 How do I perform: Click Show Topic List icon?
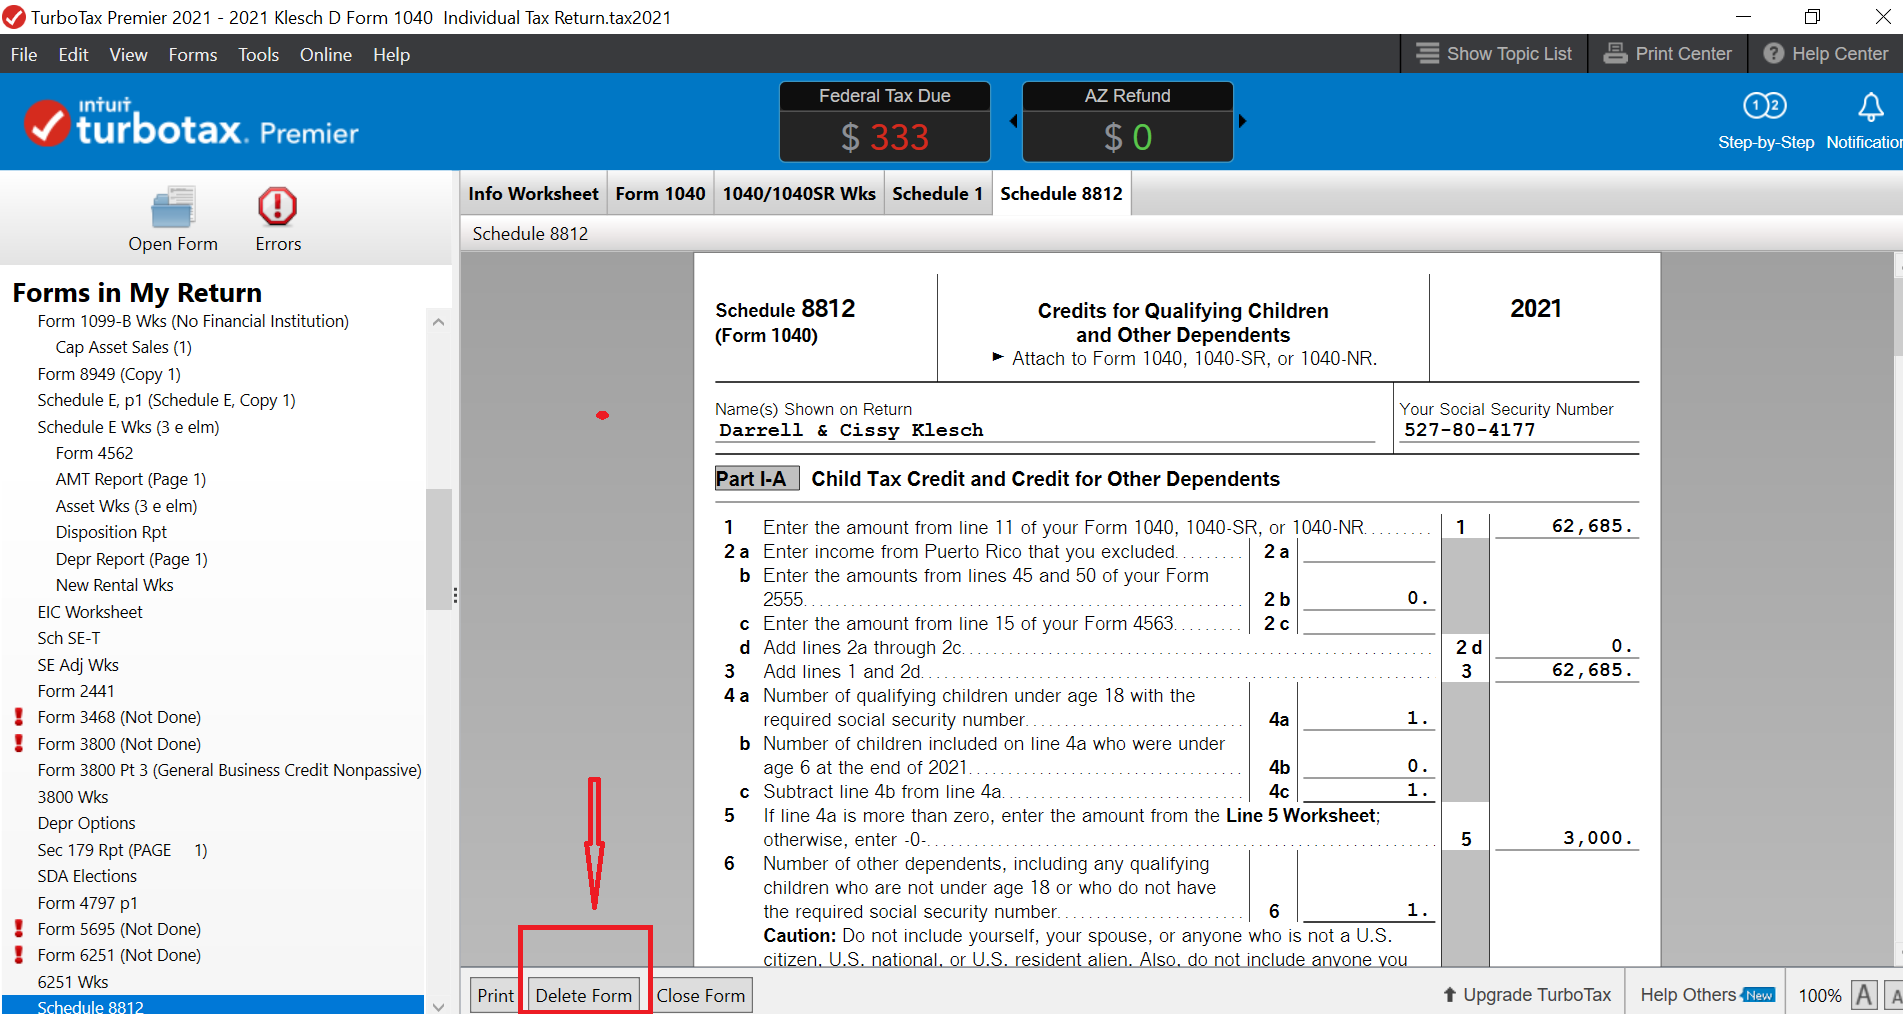(1428, 54)
